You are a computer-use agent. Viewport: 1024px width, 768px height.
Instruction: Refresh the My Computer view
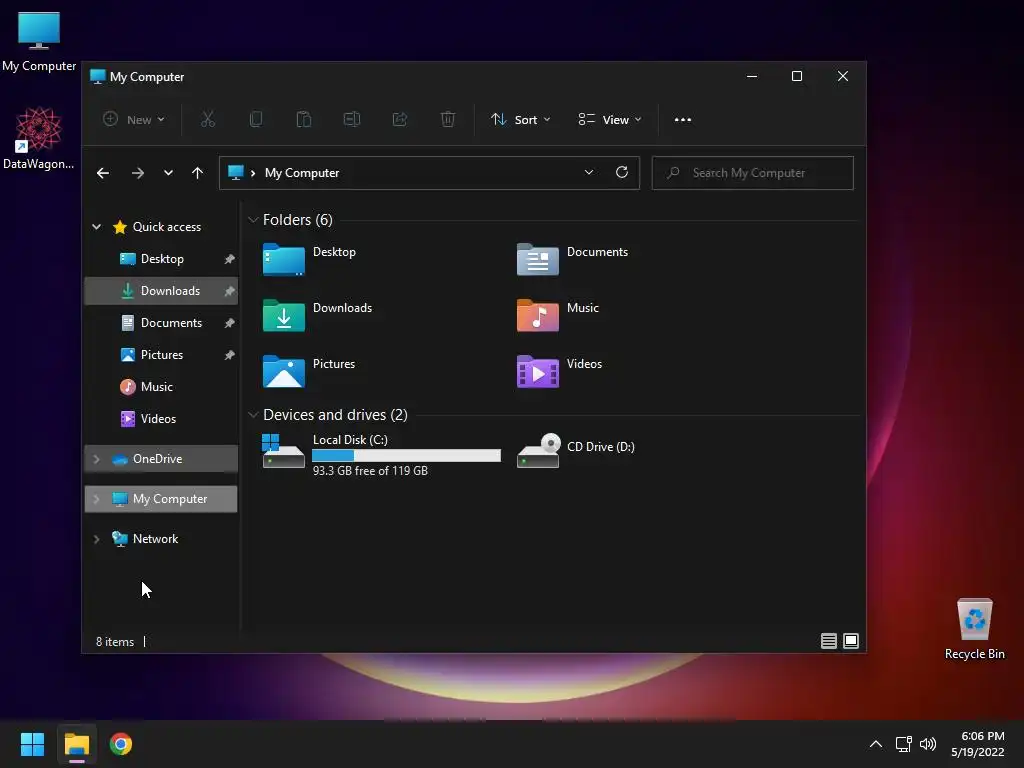[622, 172]
